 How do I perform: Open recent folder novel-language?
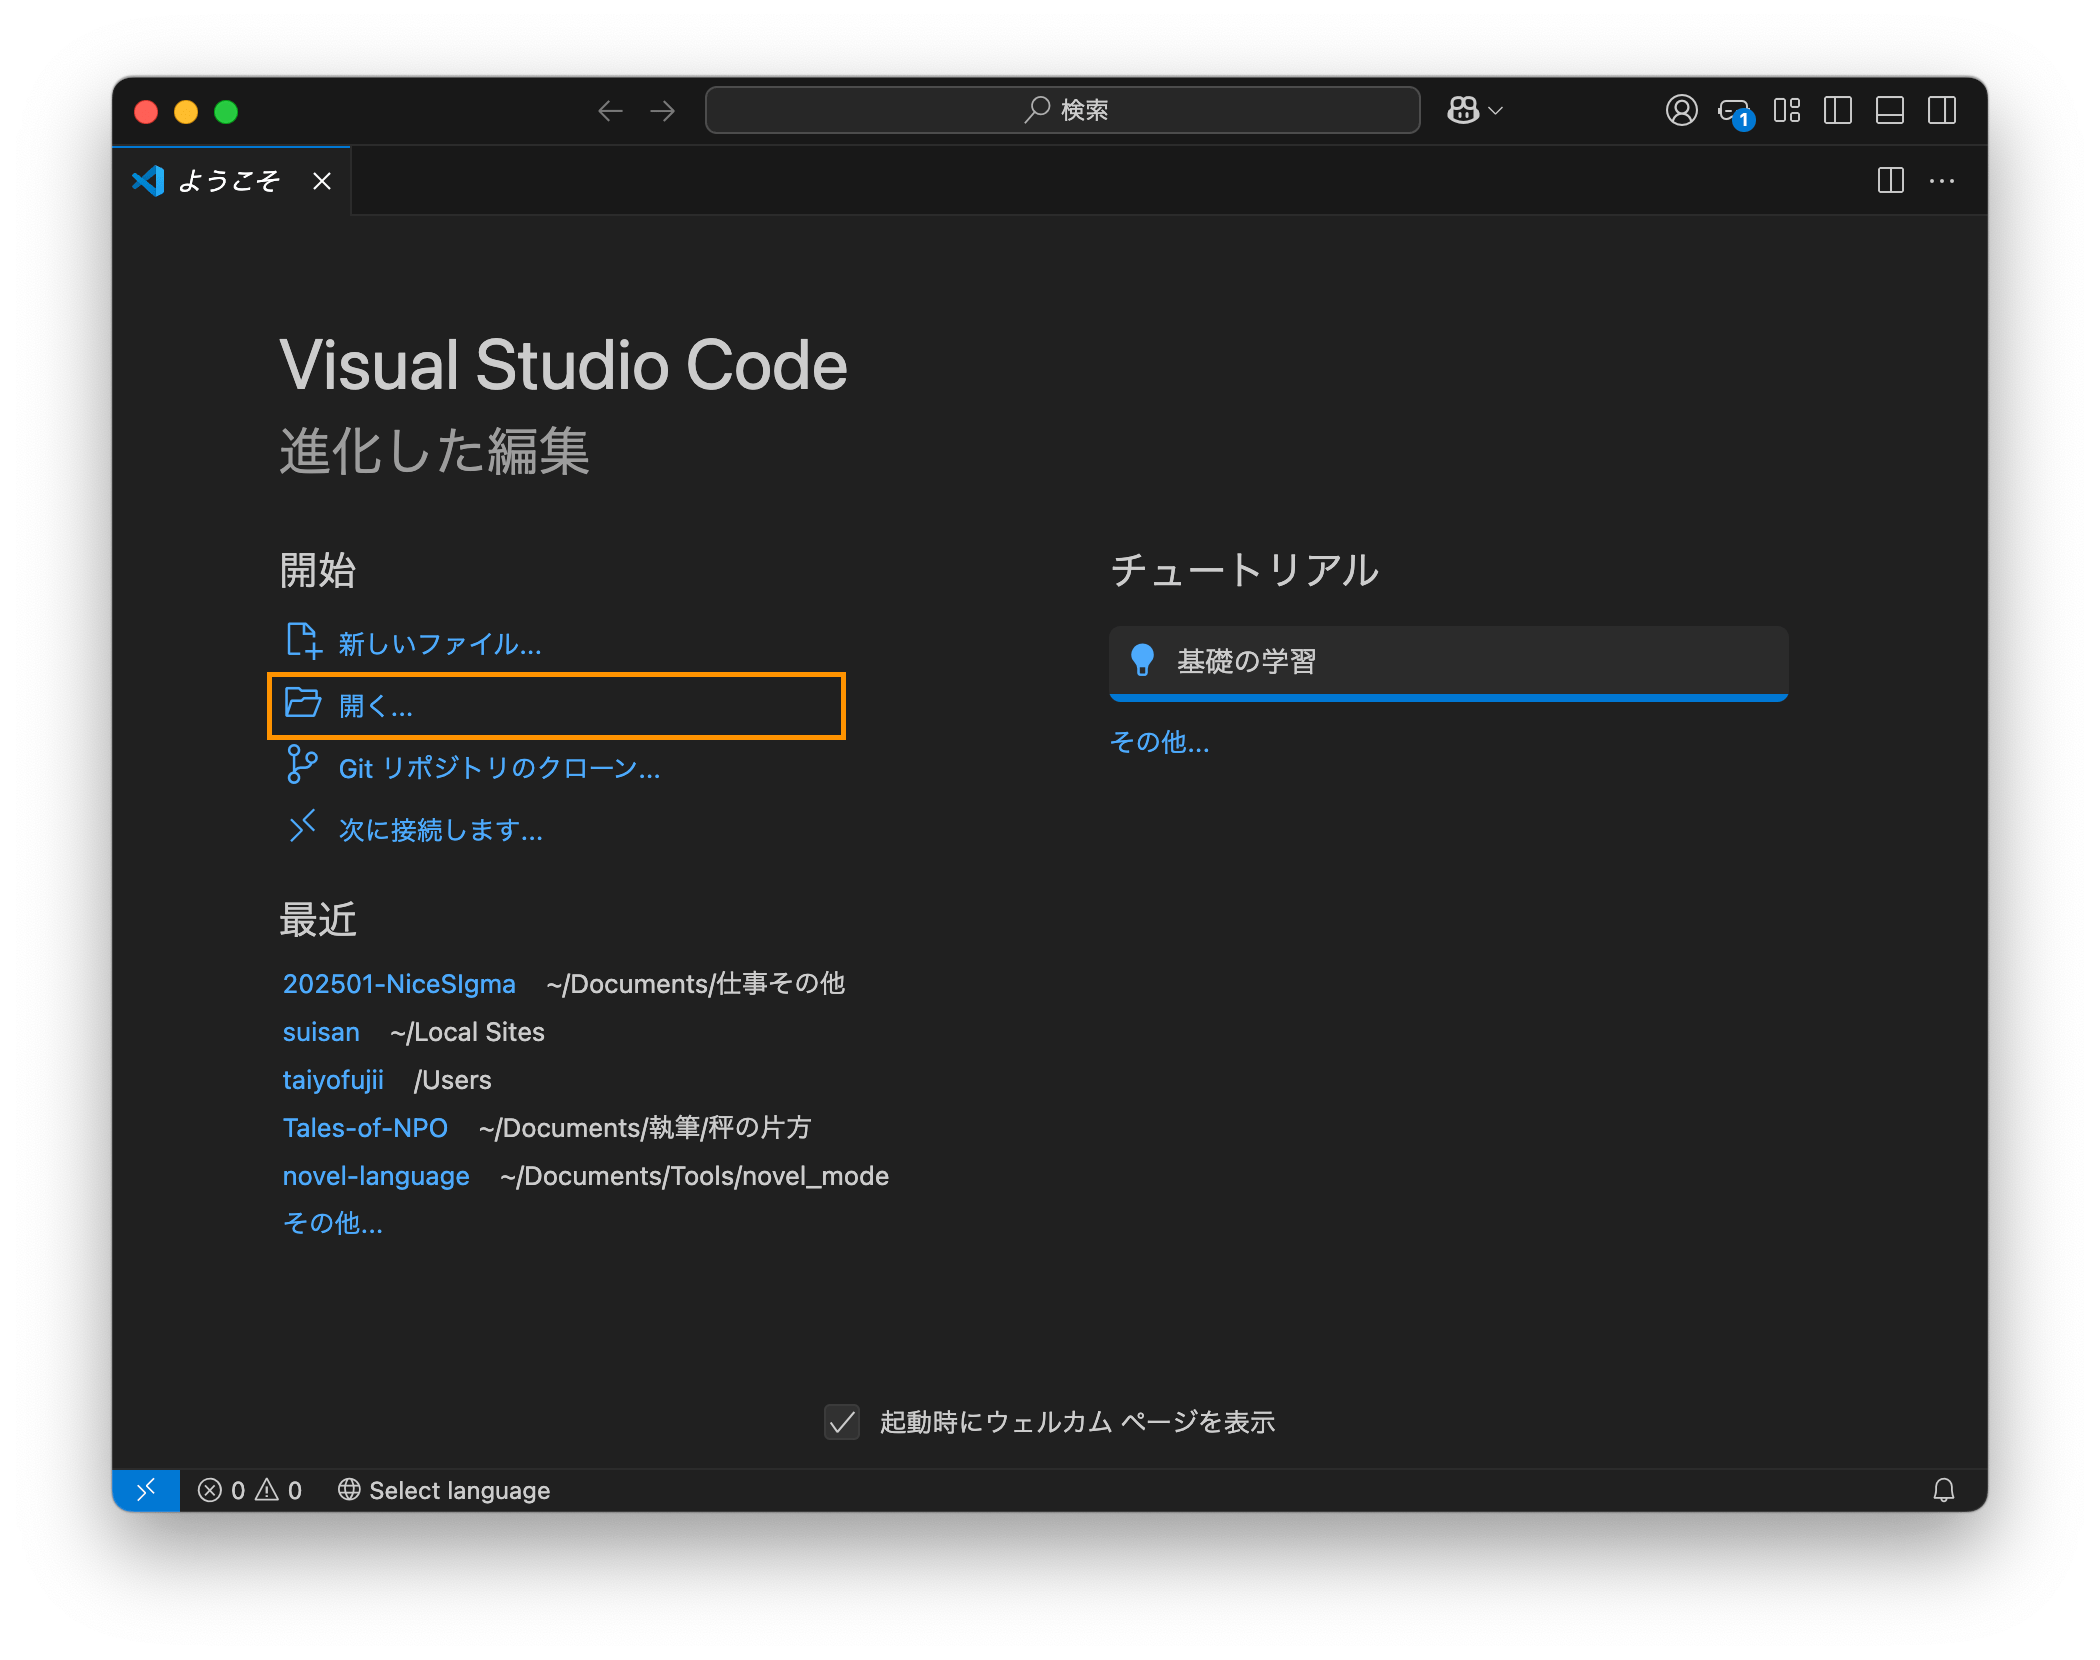pyautogui.click(x=376, y=1176)
